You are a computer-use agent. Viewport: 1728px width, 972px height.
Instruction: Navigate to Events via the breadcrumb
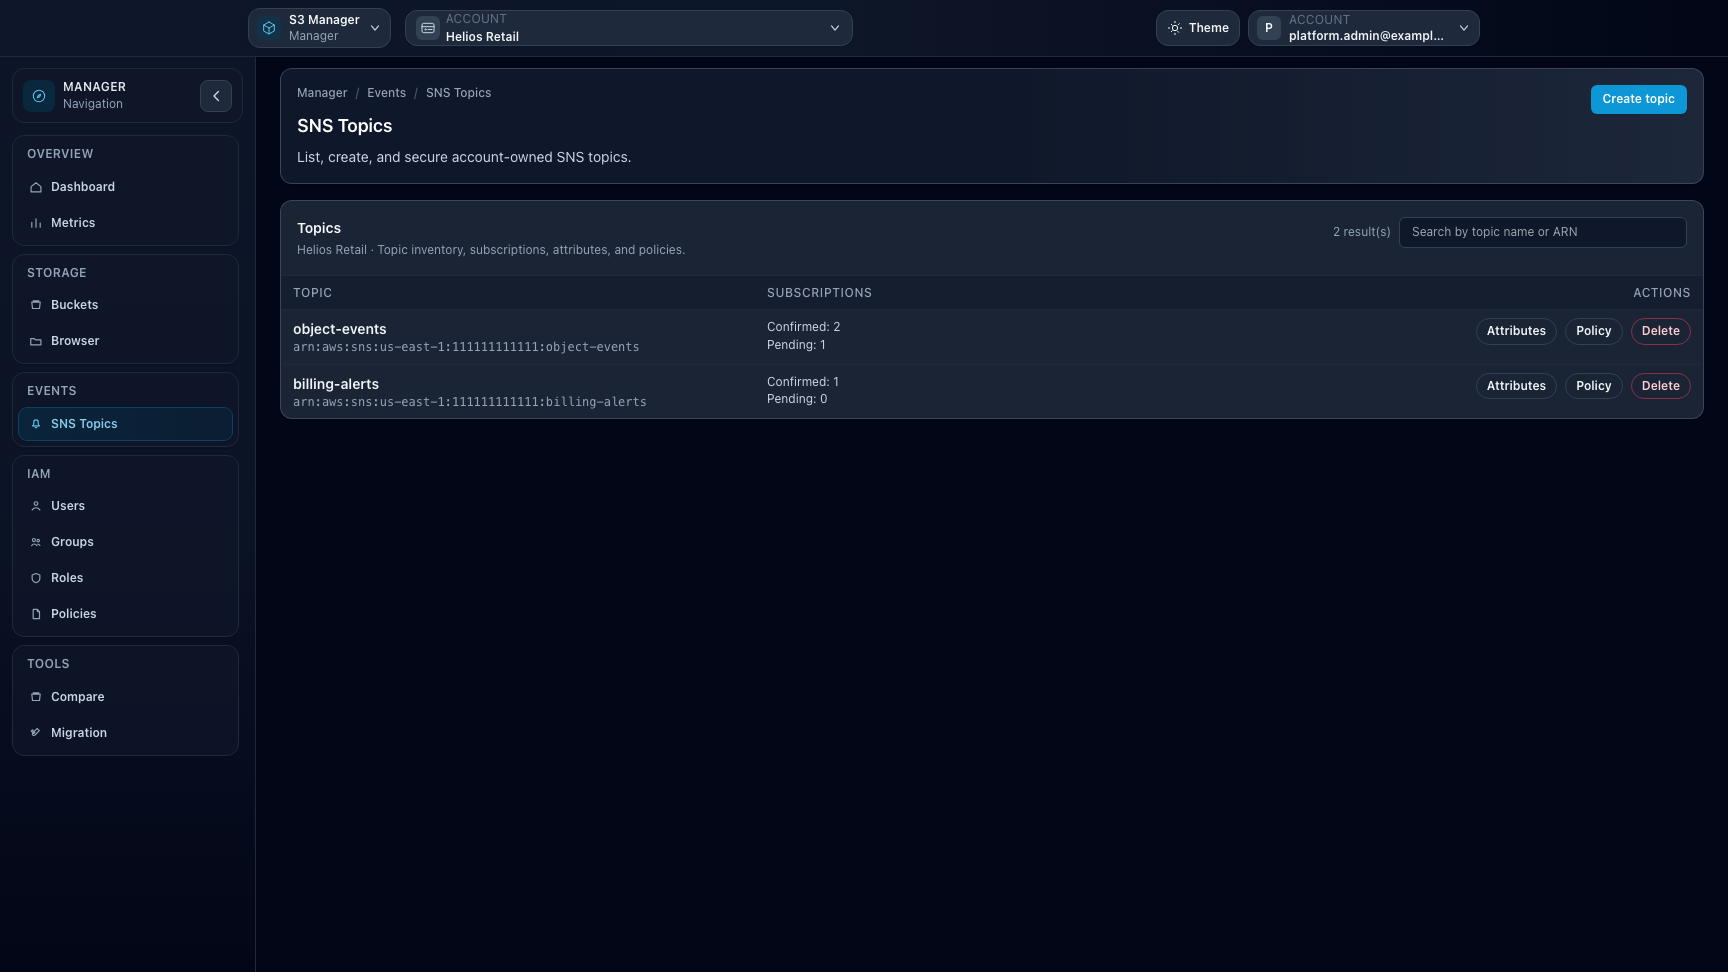pos(386,92)
